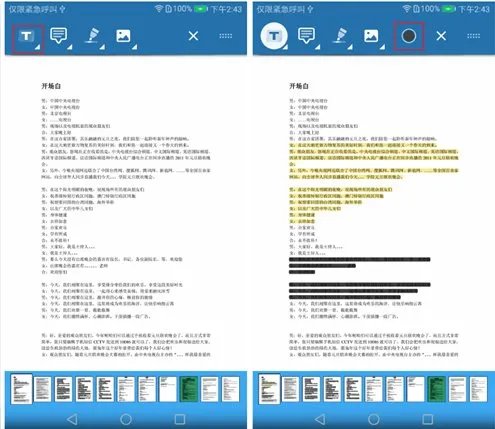Screen dimensions: 495x429
Task: Tap the circled text tool in the right screen
Action: tap(274, 36)
